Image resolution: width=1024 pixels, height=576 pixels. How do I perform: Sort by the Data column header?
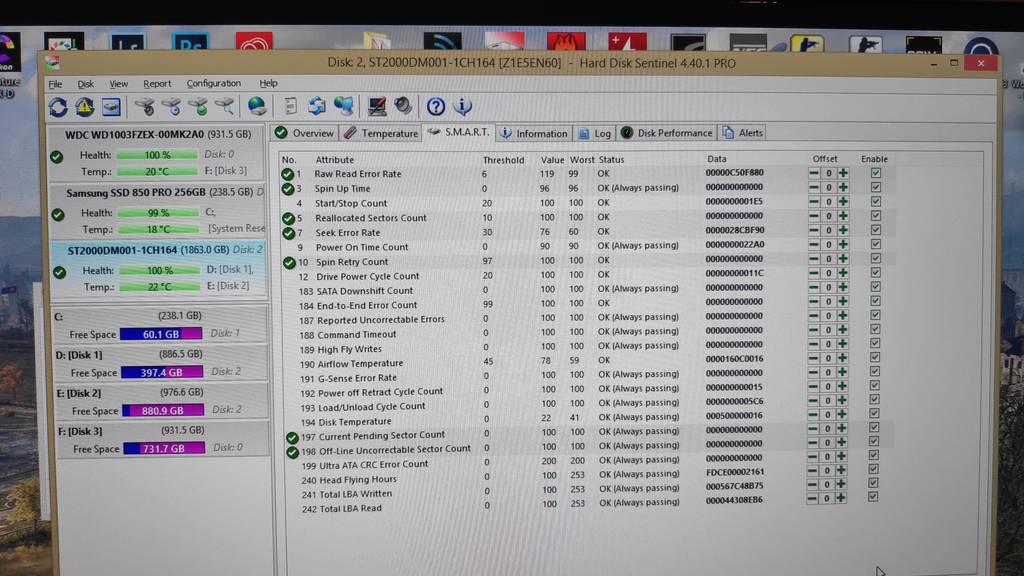[716, 159]
